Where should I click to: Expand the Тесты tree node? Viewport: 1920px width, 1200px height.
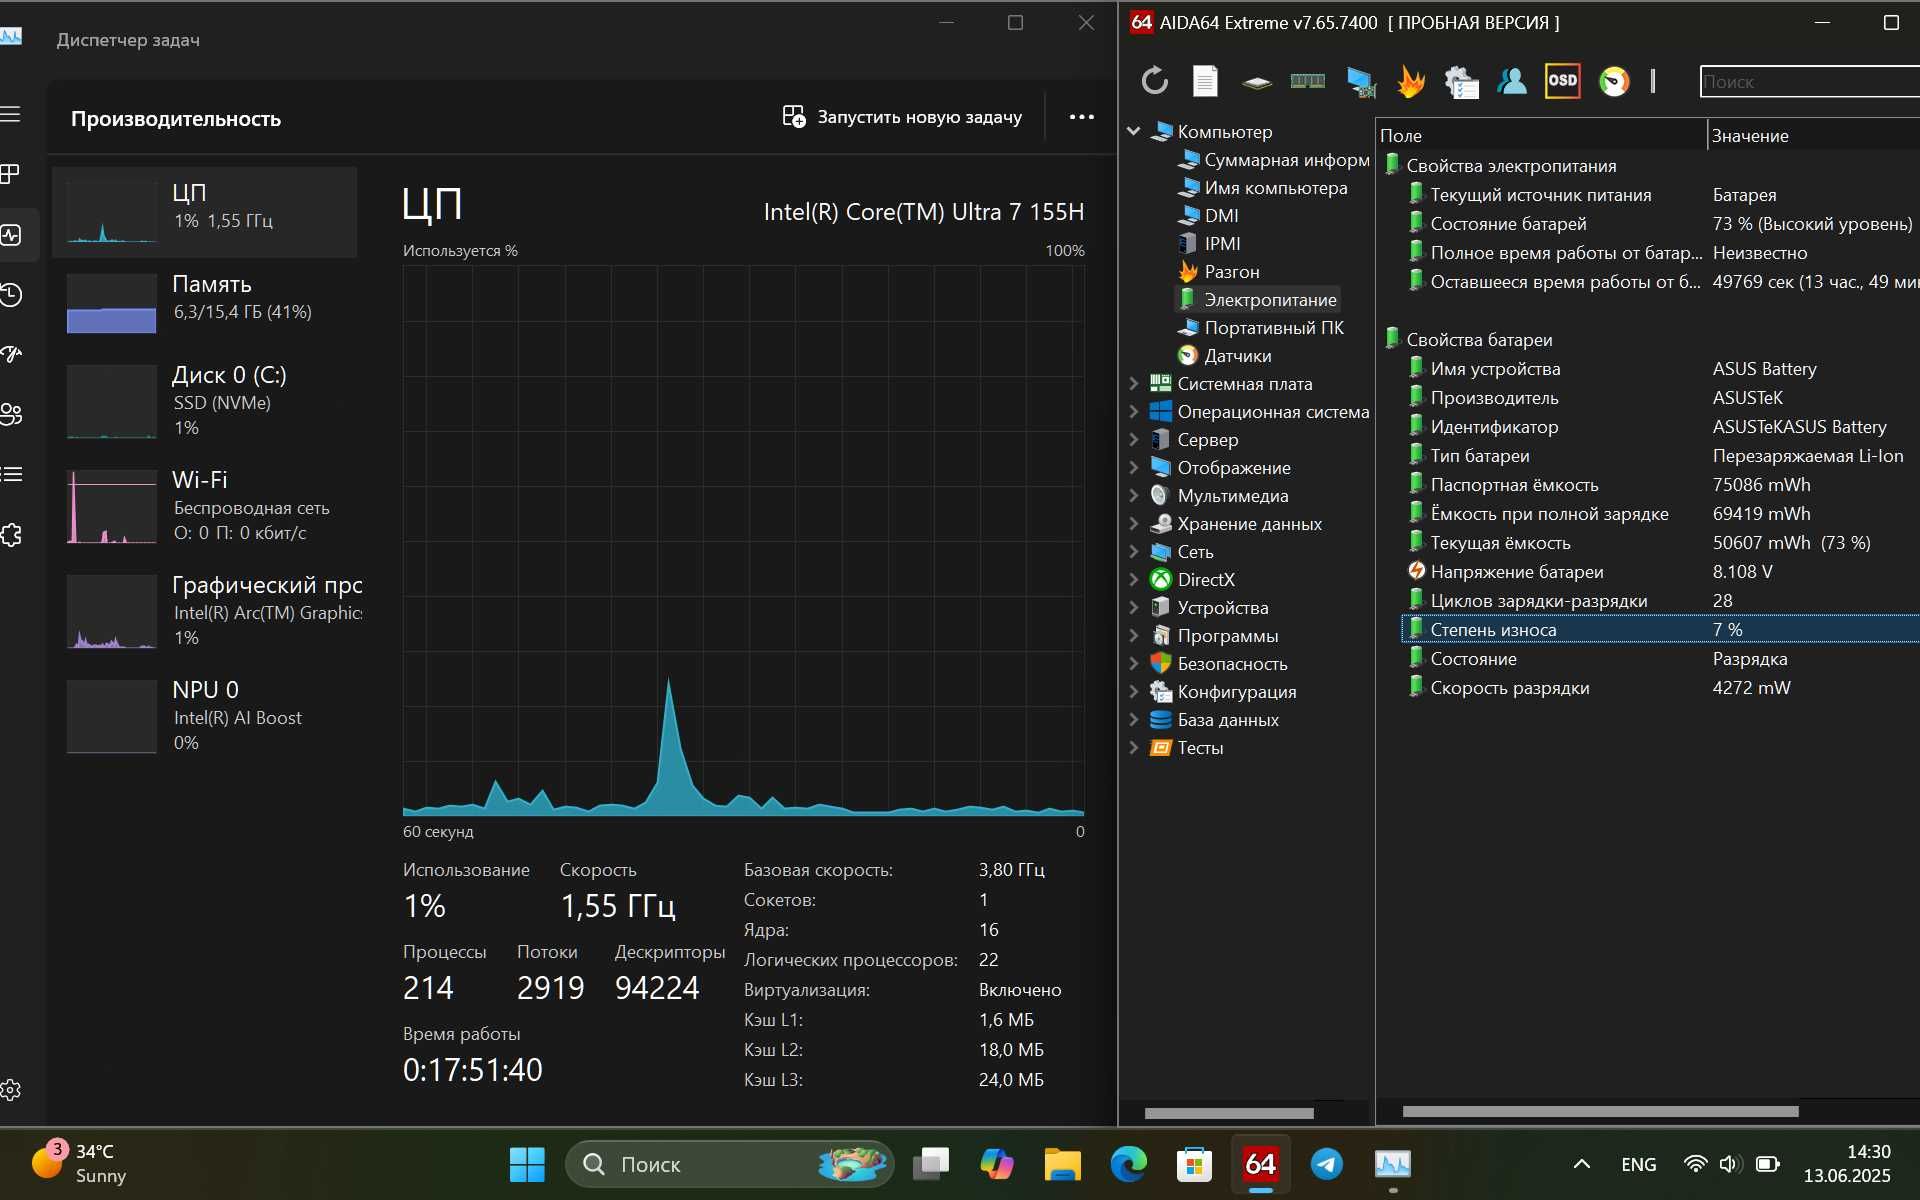point(1134,747)
